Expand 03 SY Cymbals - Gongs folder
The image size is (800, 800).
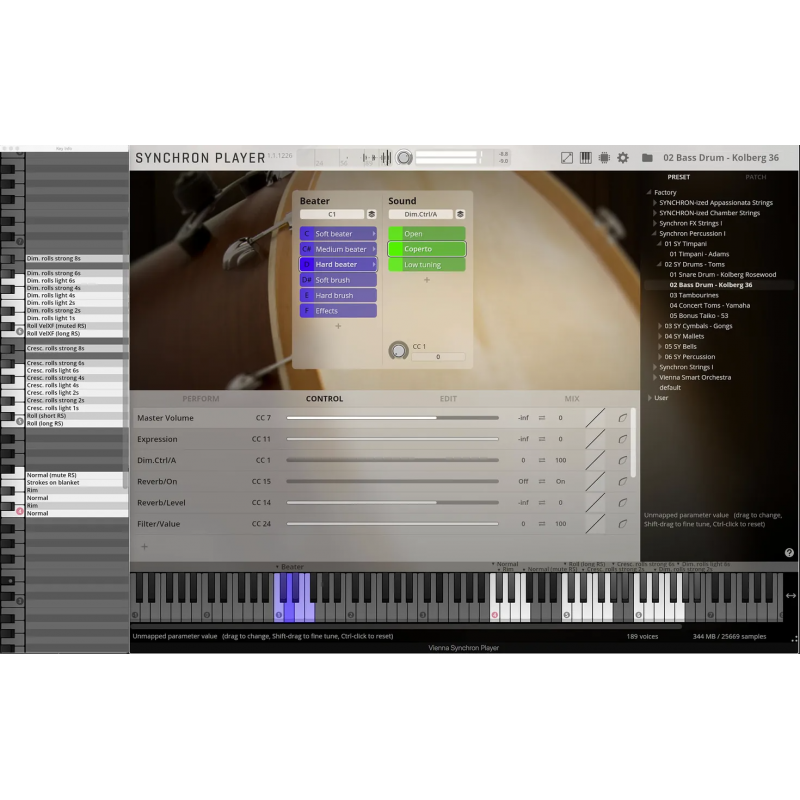pos(660,326)
